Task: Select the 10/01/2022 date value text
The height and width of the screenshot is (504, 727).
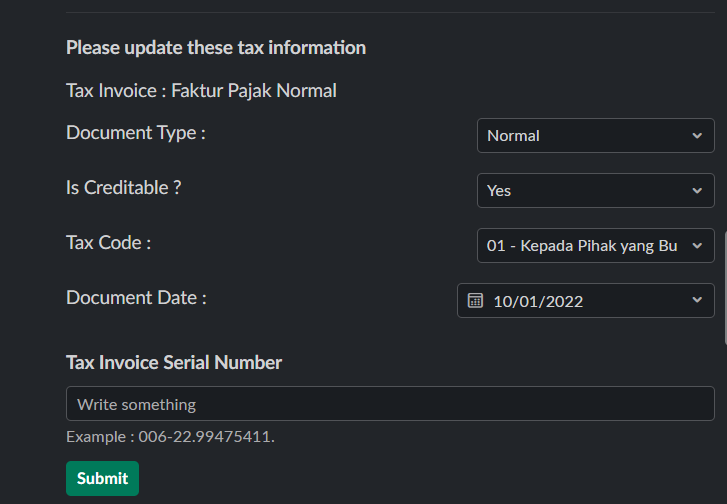Action: [x=538, y=301]
